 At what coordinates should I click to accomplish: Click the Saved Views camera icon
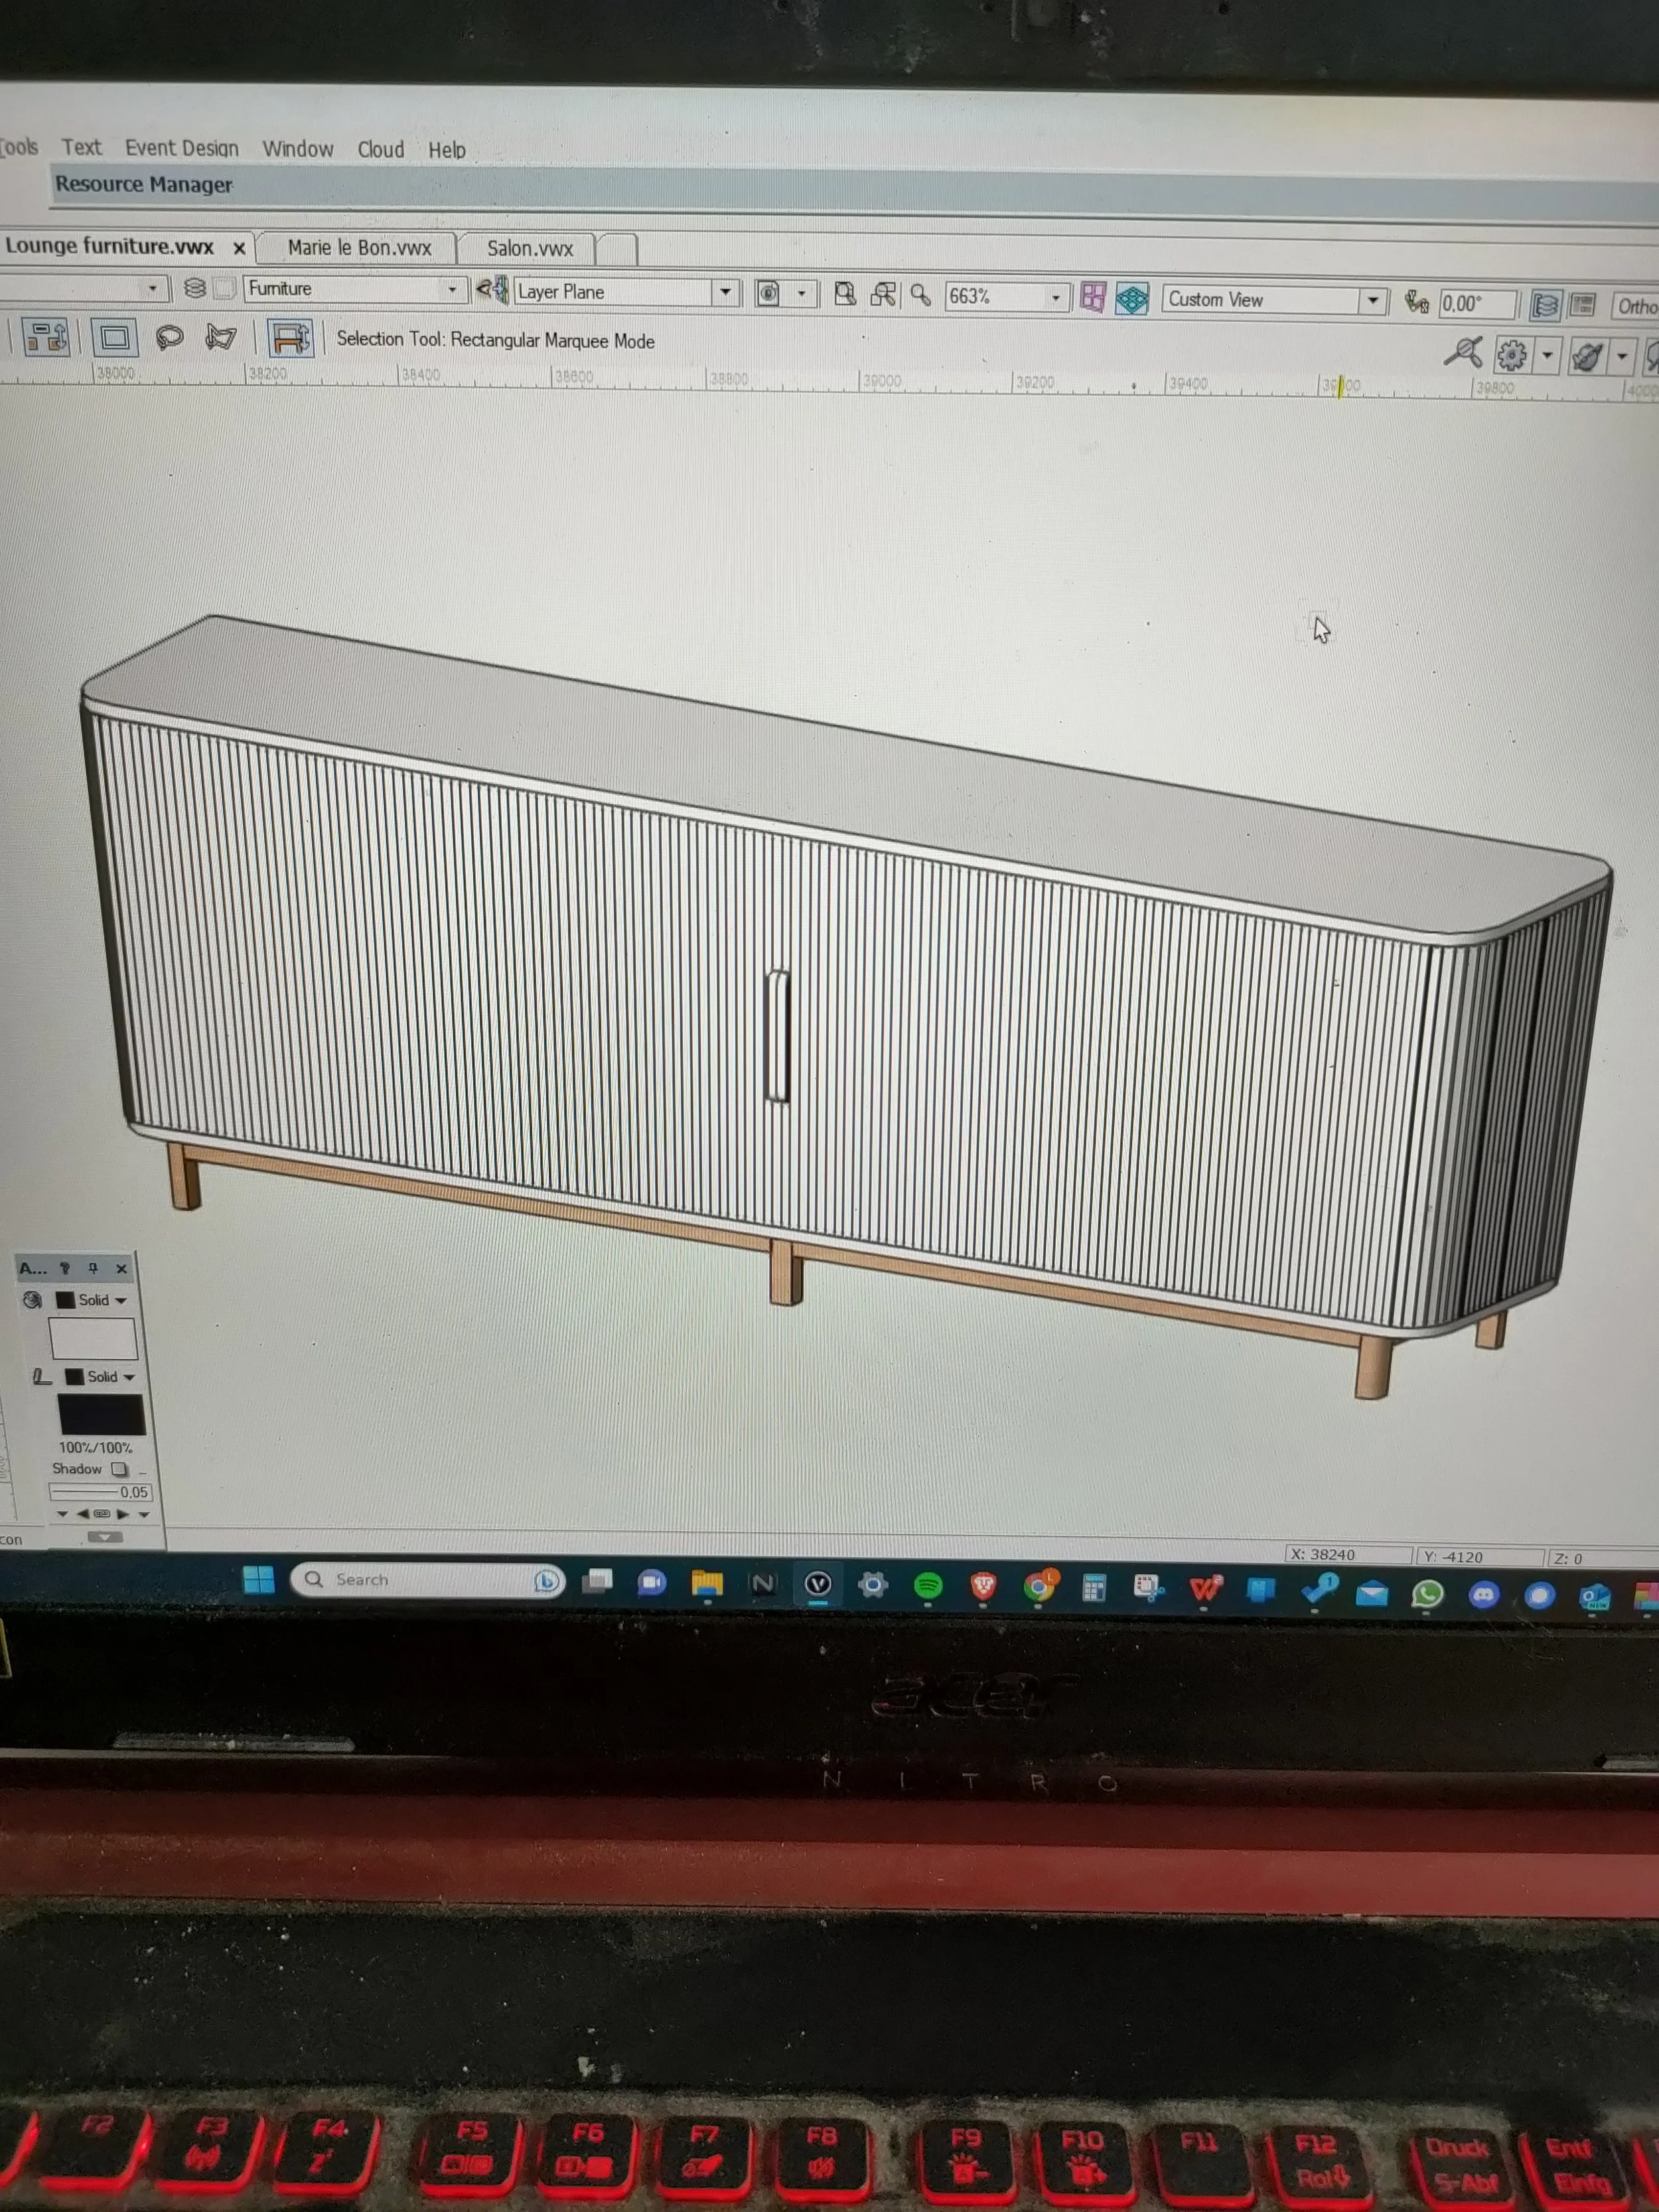point(768,293)
